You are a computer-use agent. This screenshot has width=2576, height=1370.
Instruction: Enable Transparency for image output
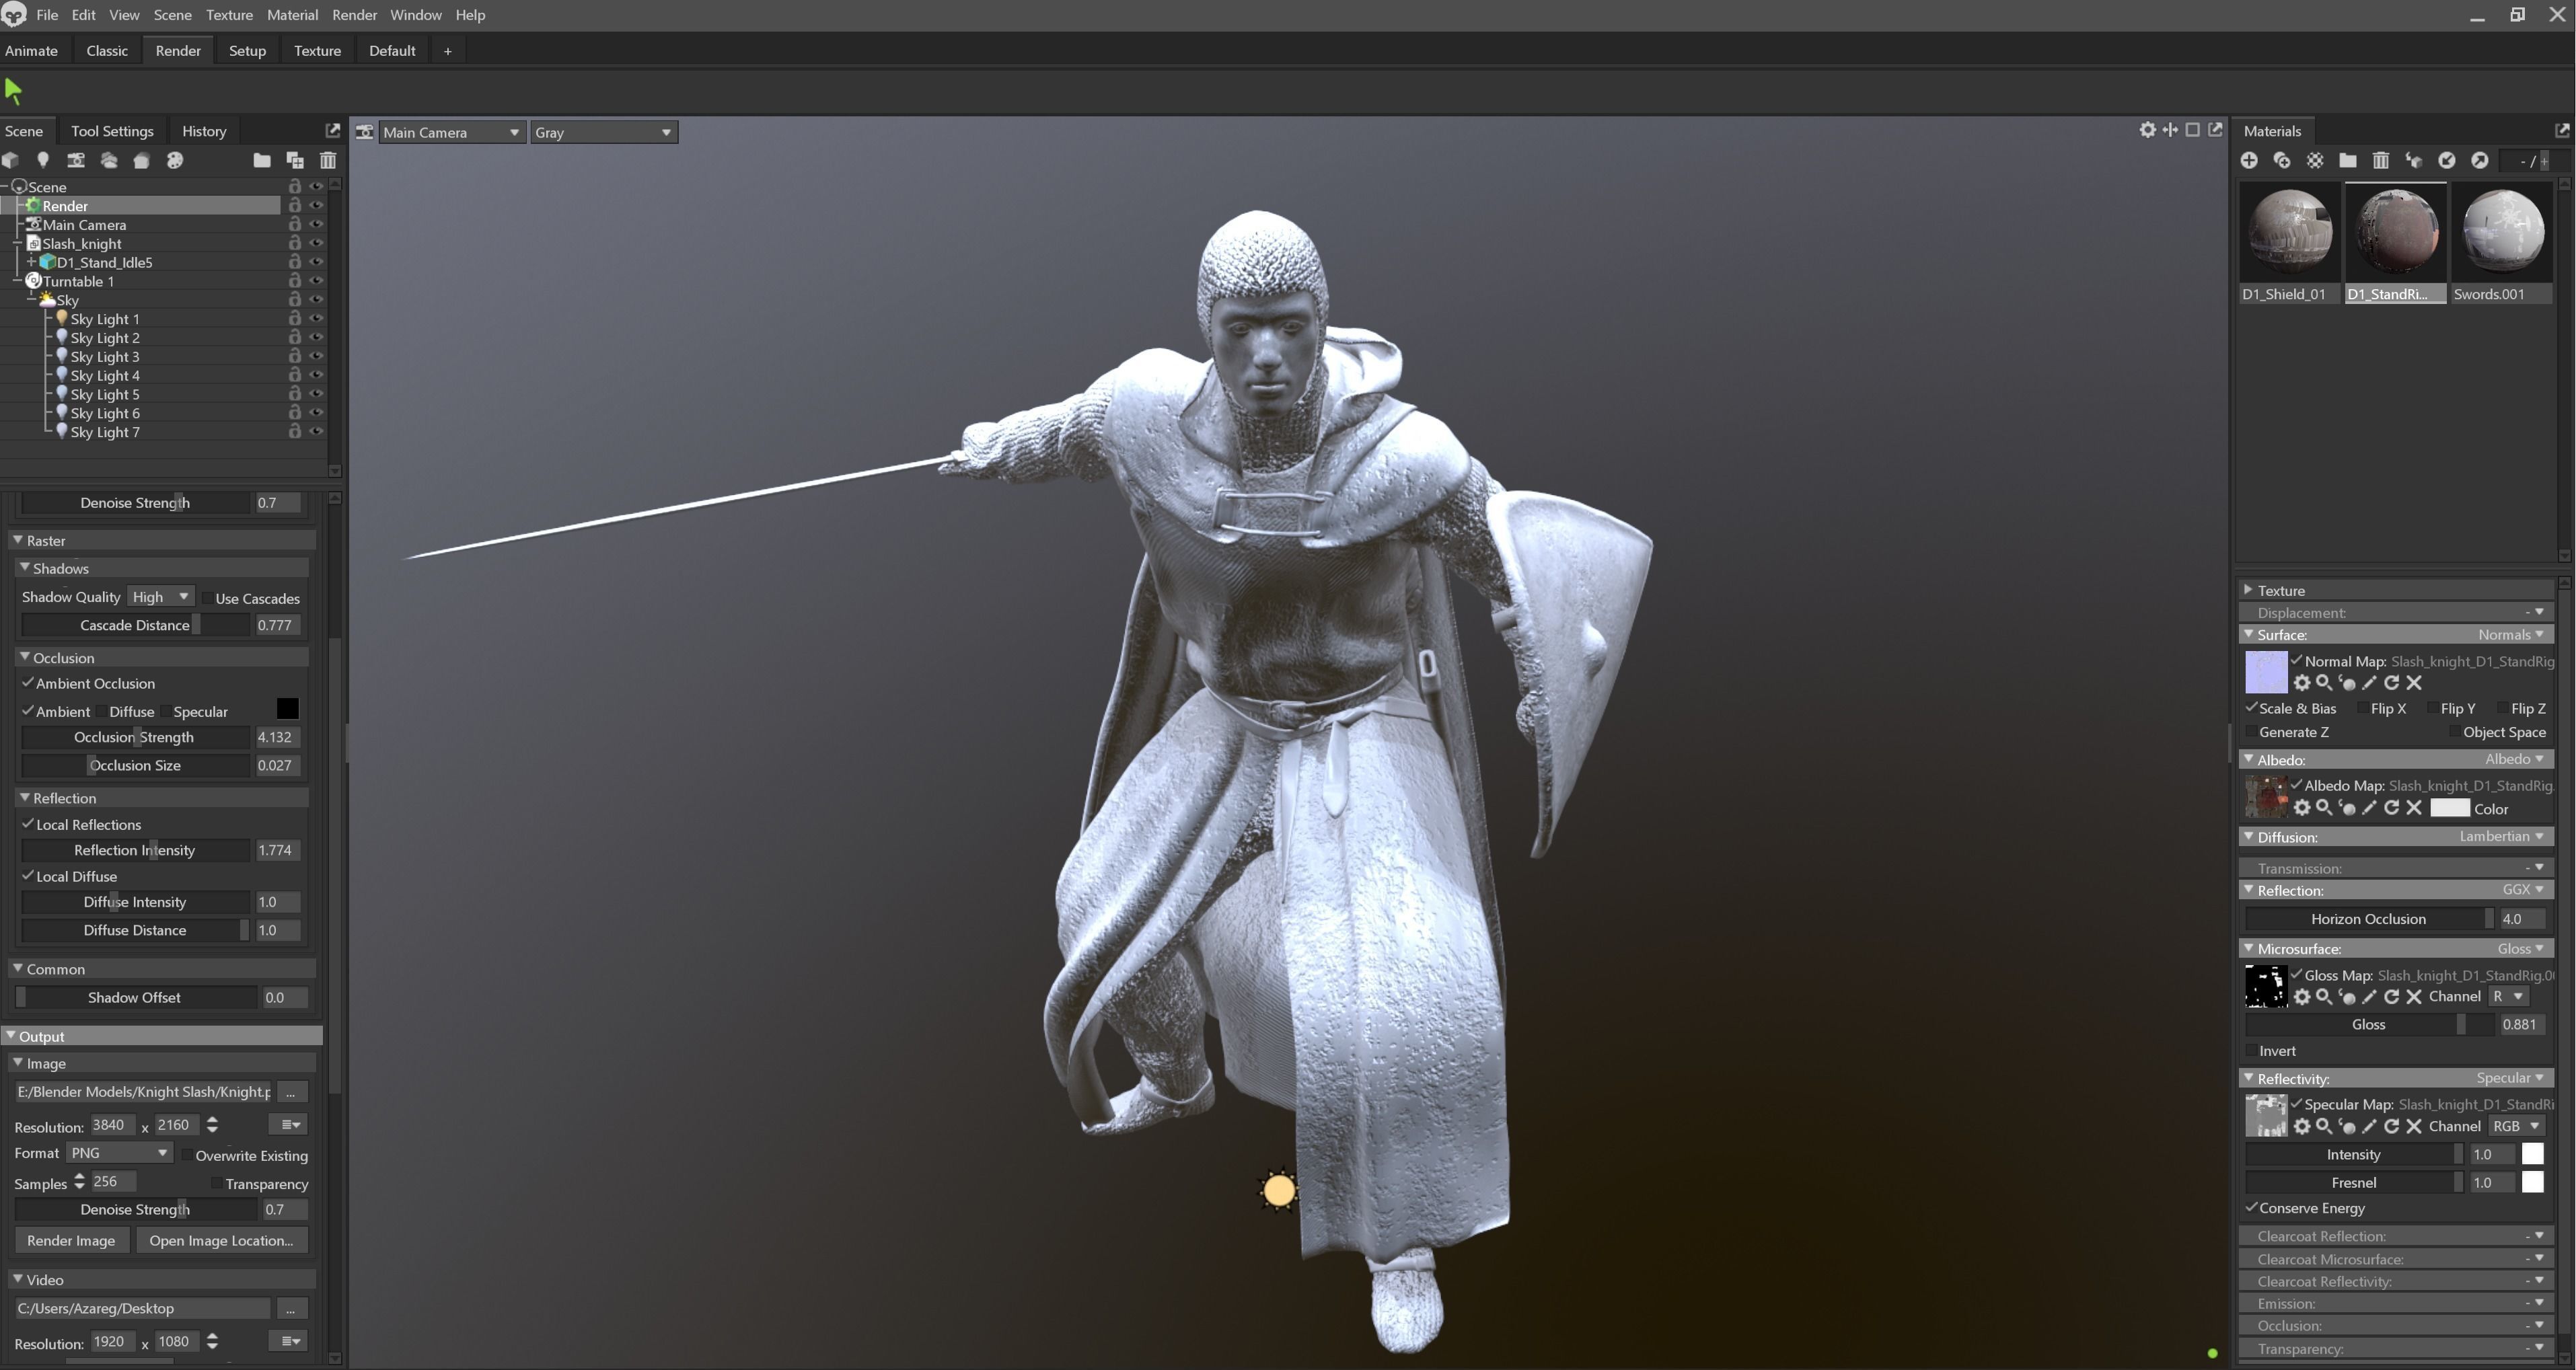pyautogui.click(x=217, y=1184)
